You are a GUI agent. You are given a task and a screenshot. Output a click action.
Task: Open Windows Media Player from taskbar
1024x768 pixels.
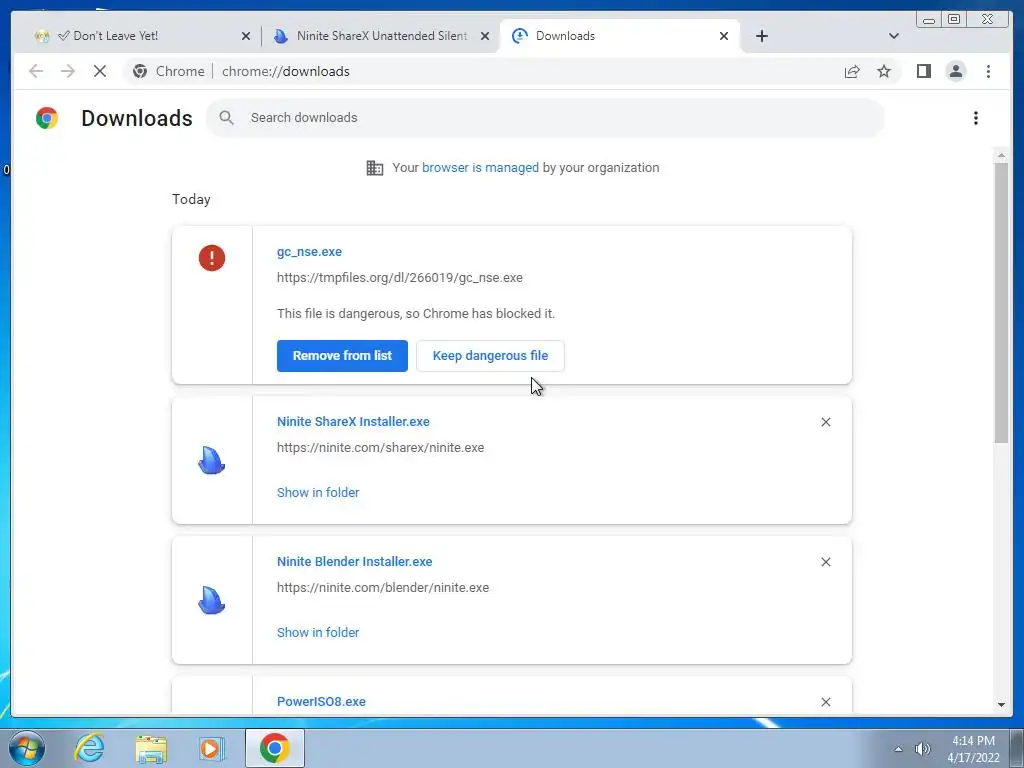click(211, 748)
